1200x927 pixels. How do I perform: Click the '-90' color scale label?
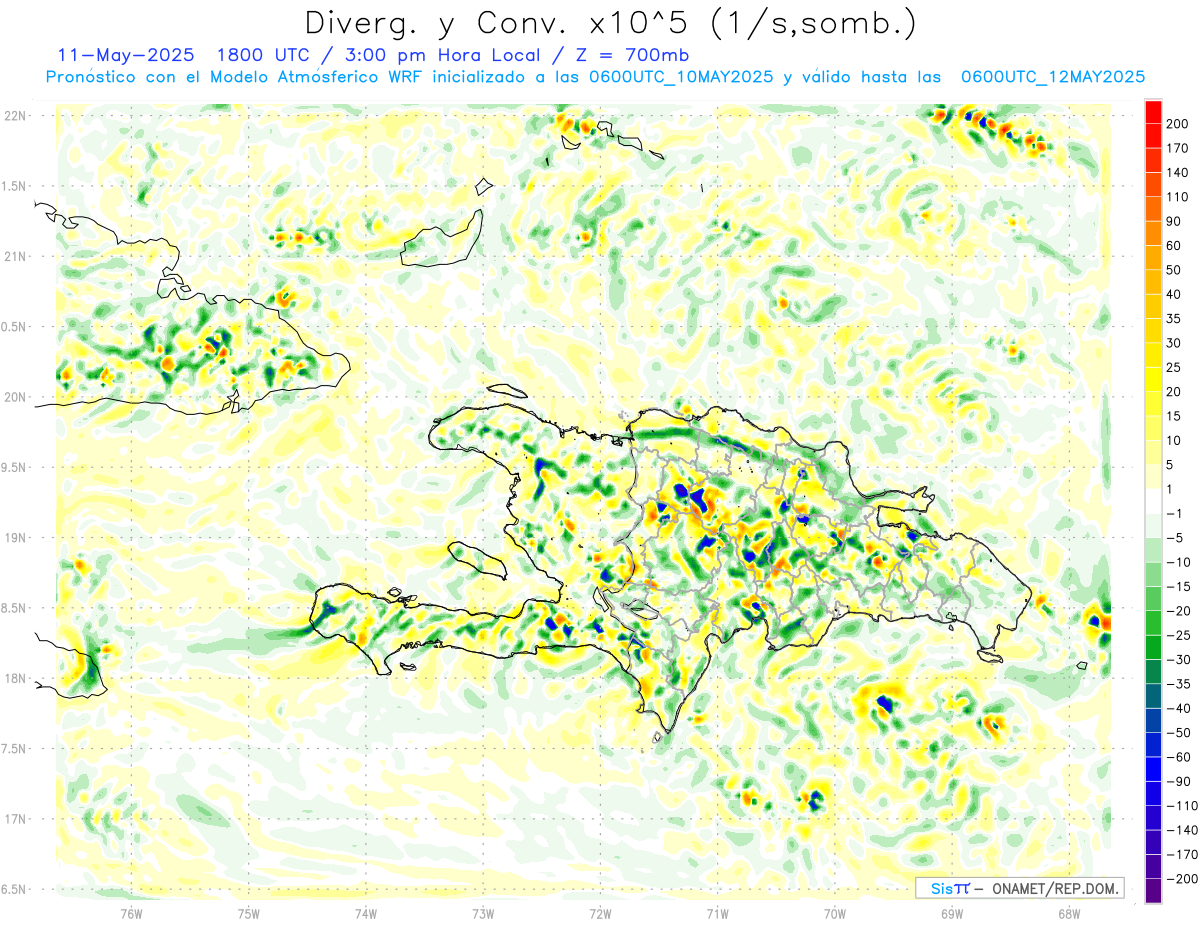(x=1177, y=782)
